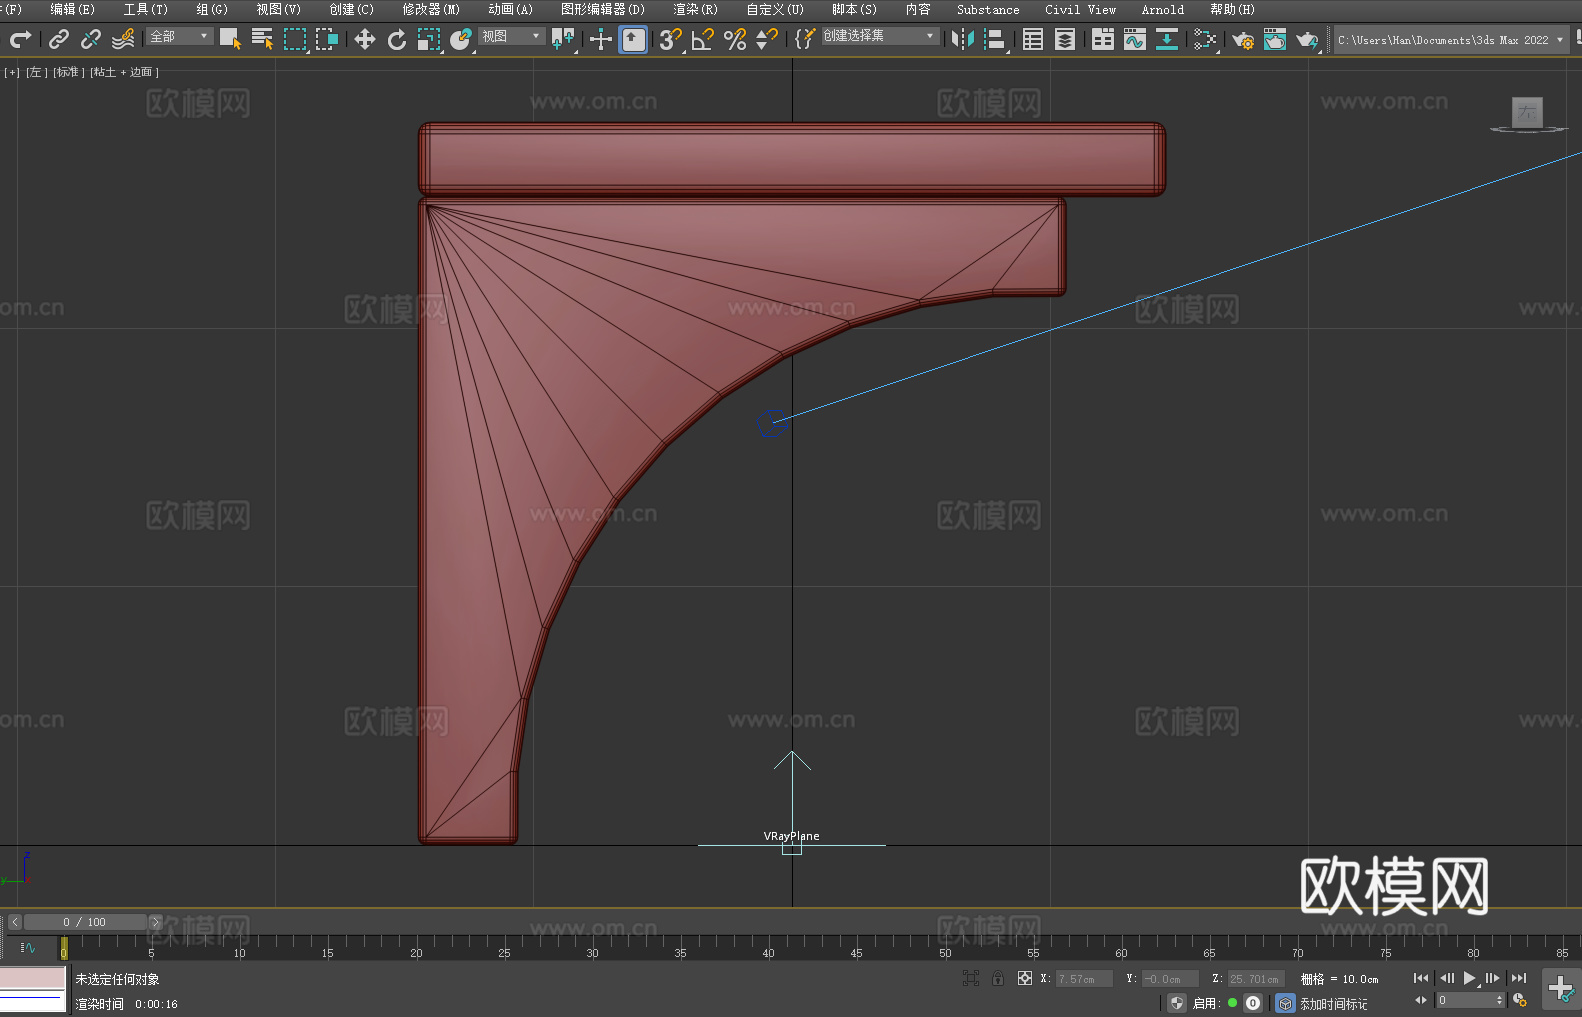Select the Unlink selection tool

point(91,39)
